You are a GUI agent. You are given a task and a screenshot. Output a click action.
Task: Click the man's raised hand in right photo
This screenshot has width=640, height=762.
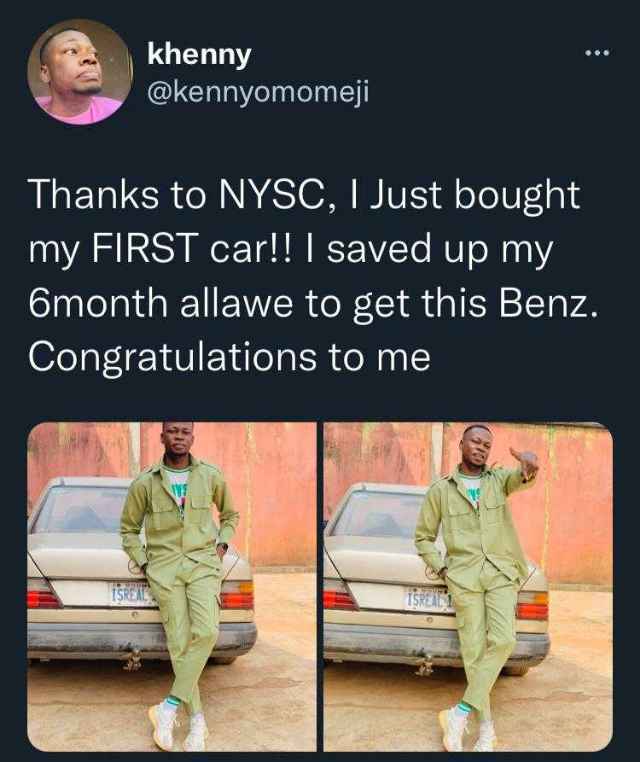point(525,462)
